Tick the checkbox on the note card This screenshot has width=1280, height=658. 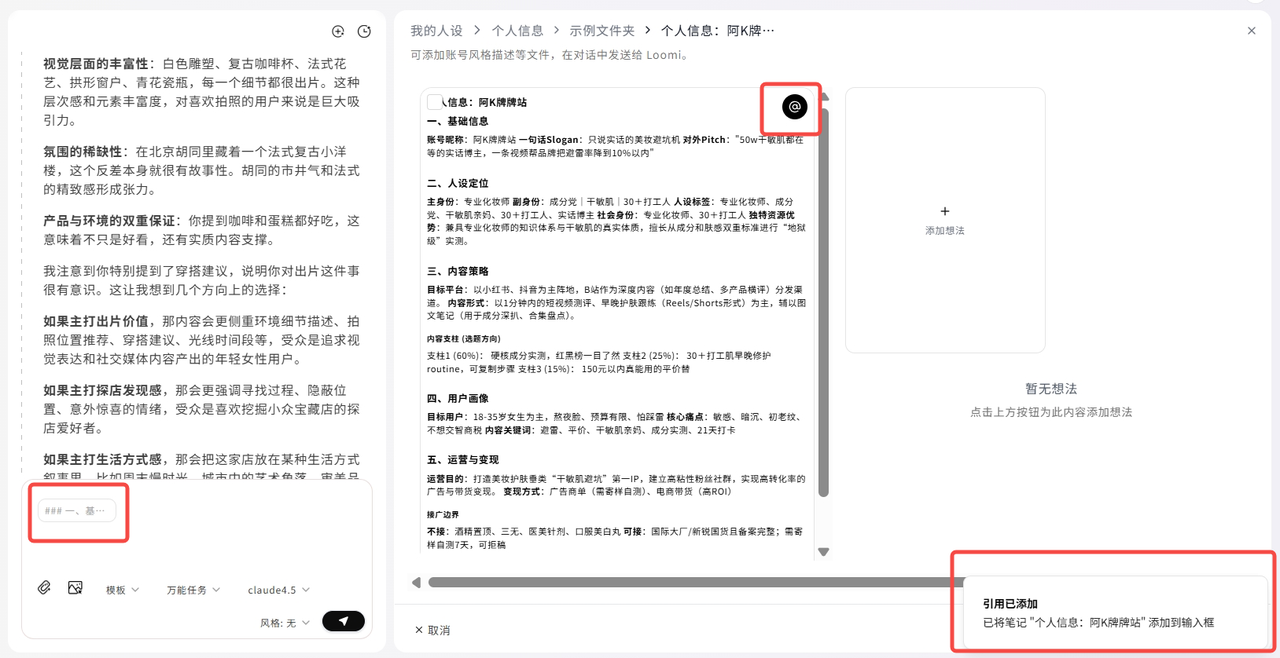tap(435, 102)
